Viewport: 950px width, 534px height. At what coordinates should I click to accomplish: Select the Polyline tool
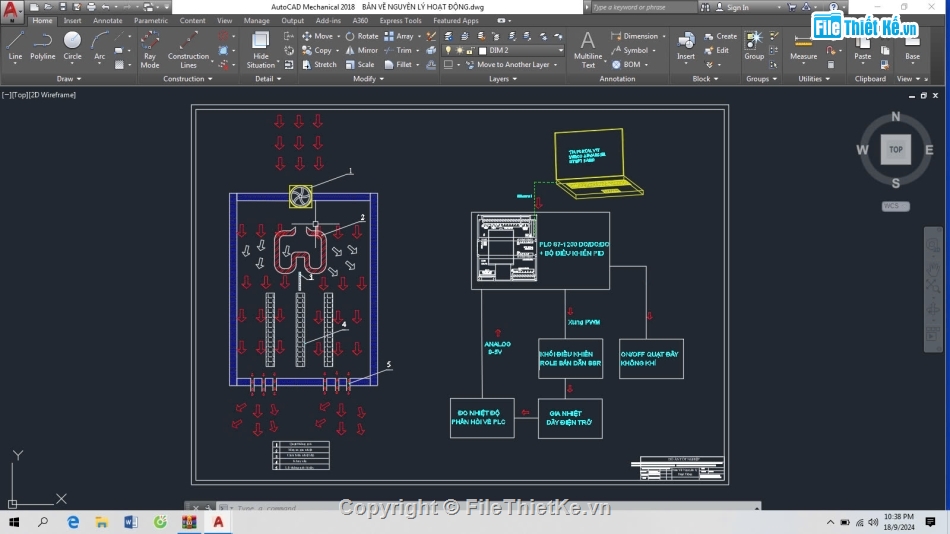42,46
